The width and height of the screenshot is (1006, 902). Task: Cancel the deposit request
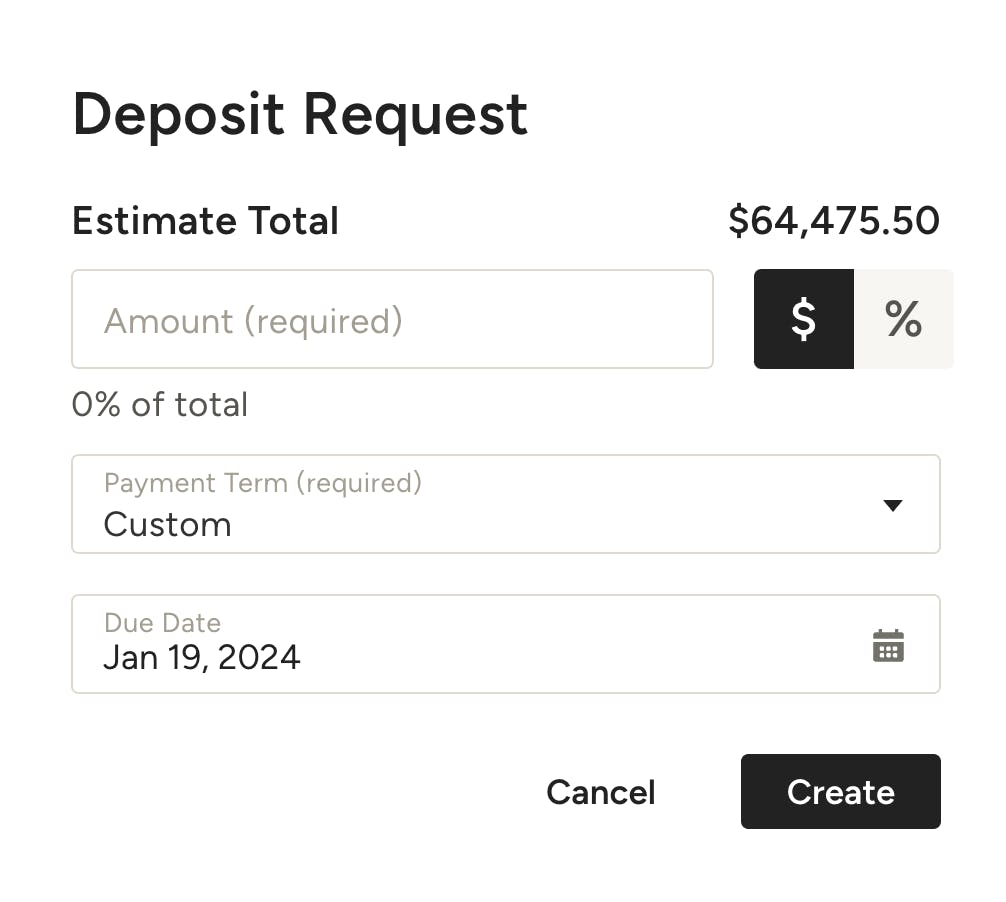click(601, 792)
